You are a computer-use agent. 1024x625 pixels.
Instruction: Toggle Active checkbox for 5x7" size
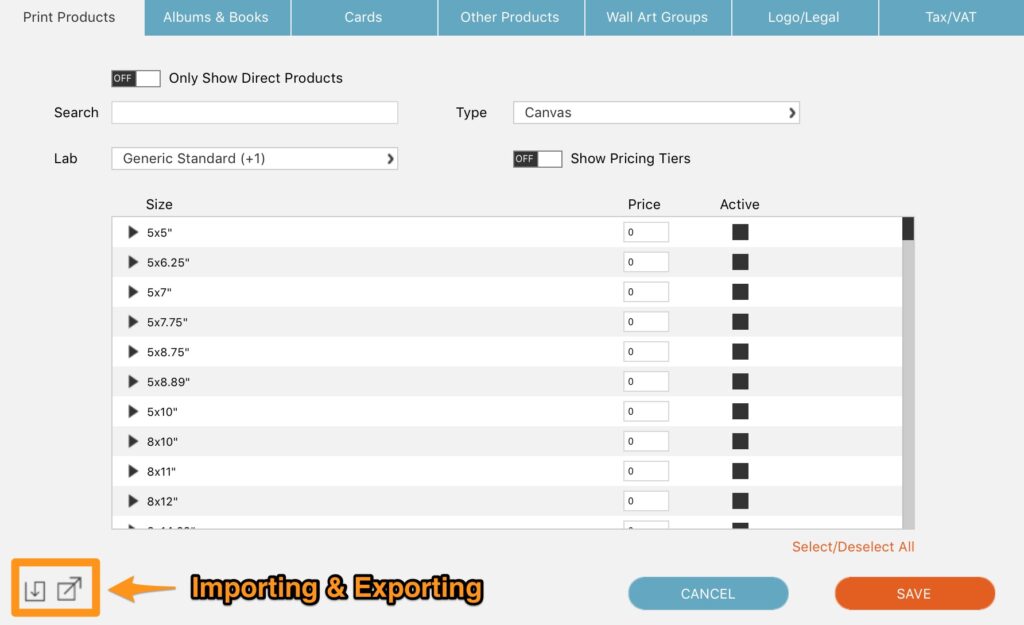[740, 292]
